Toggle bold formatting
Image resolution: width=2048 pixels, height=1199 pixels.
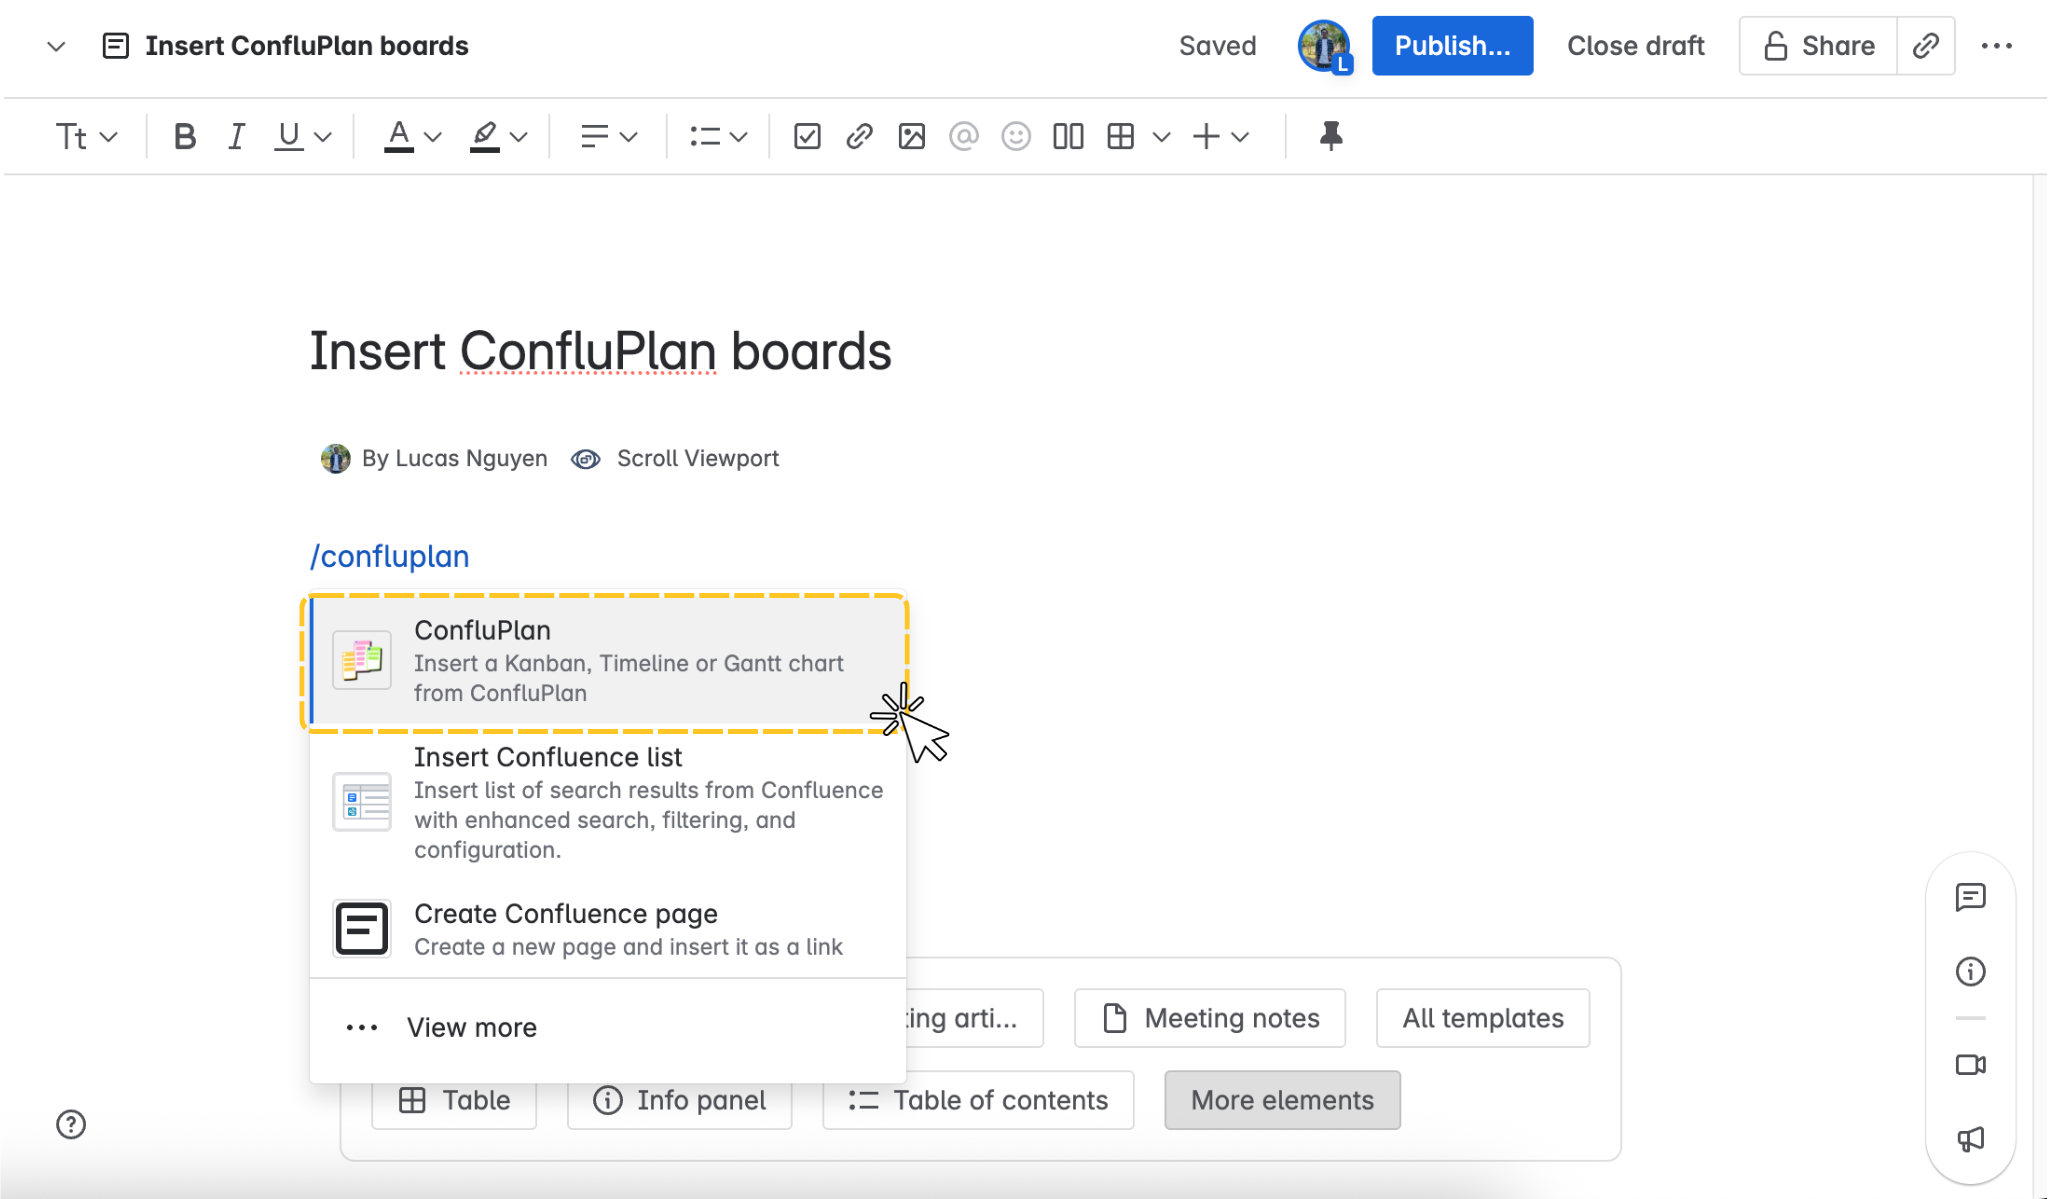[185, 136]
